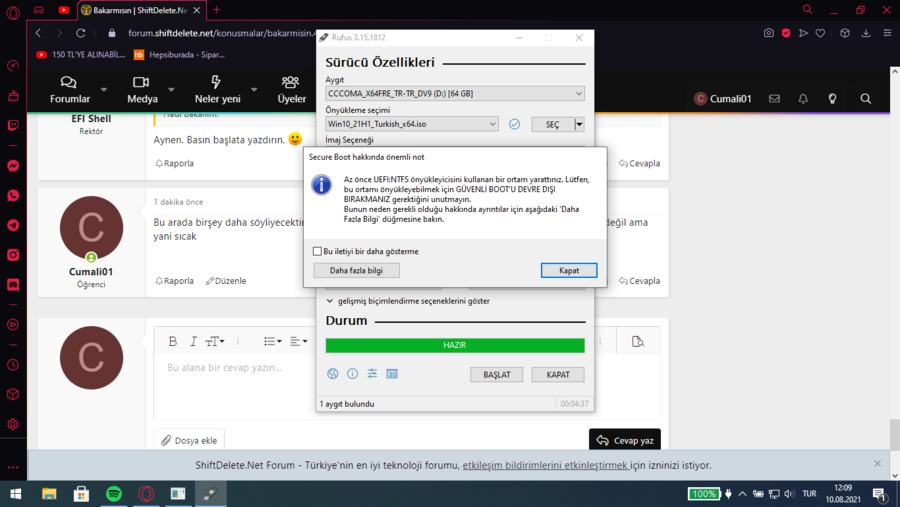The image size is (900, 507).
Task: Click the HAZIR green progress bar
Action: click(455, 345)
